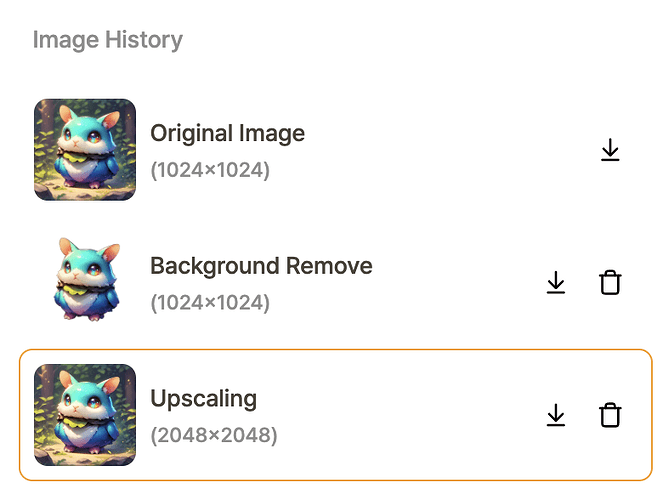The height and width of the screenshot is (499, 663).
Task: Click the orange border of the selected entry
Action: (x=336, y=350)
